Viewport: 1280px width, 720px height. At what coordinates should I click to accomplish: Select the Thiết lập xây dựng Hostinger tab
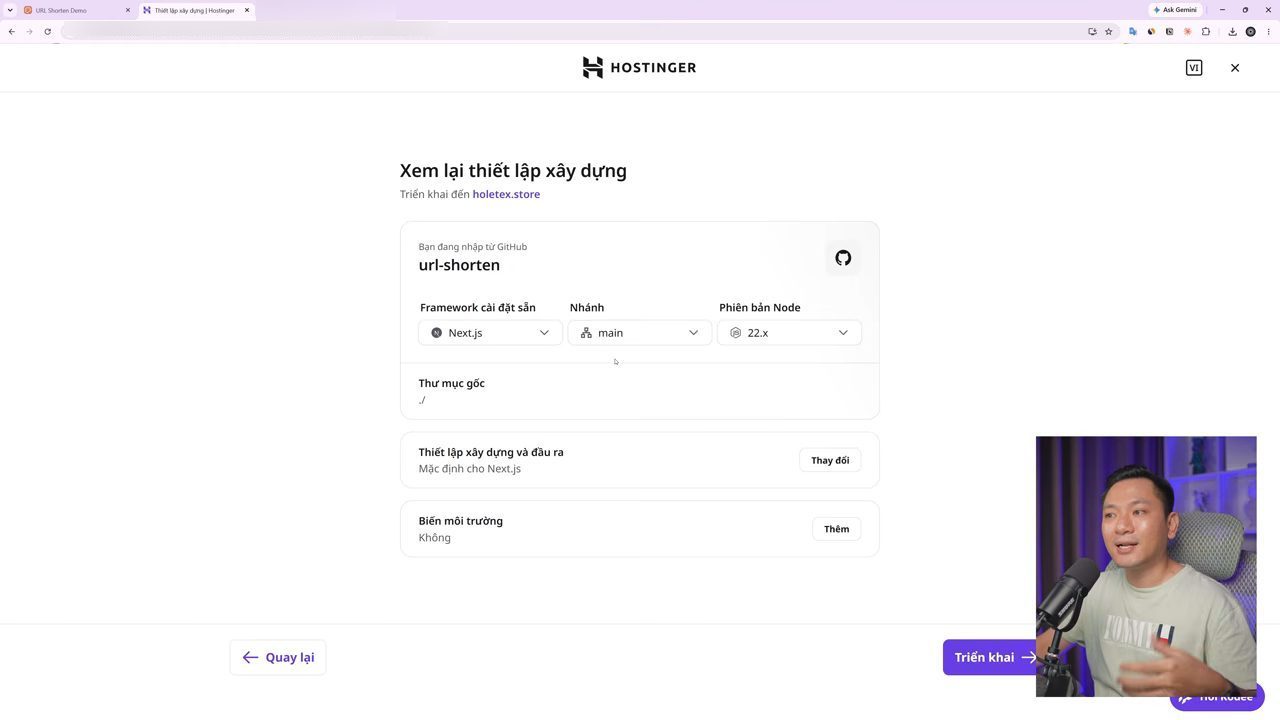[196, 10]
